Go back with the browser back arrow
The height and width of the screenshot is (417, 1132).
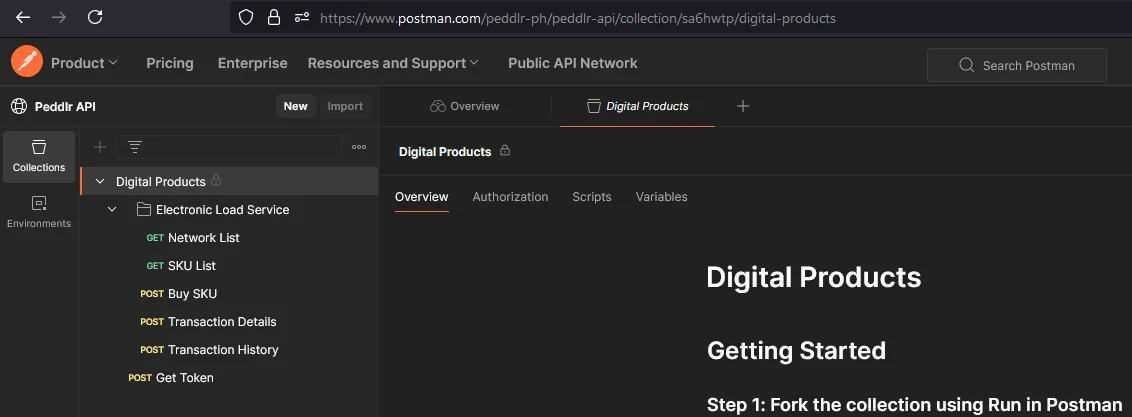(23, 17)
